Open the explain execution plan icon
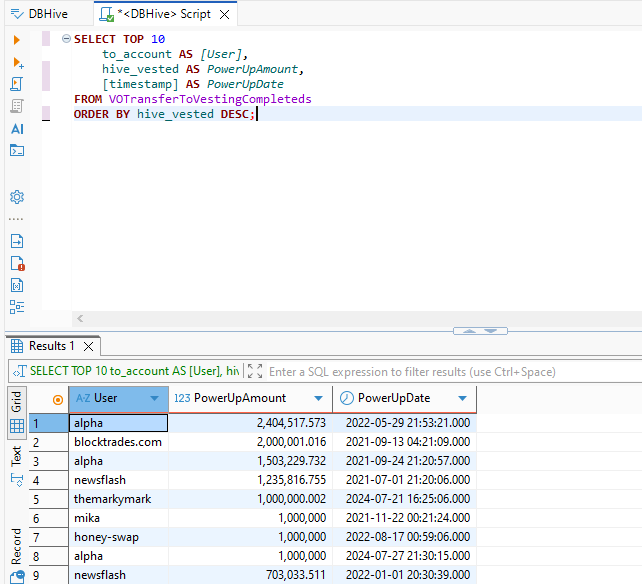642x584 pixels. pos(17,106)
